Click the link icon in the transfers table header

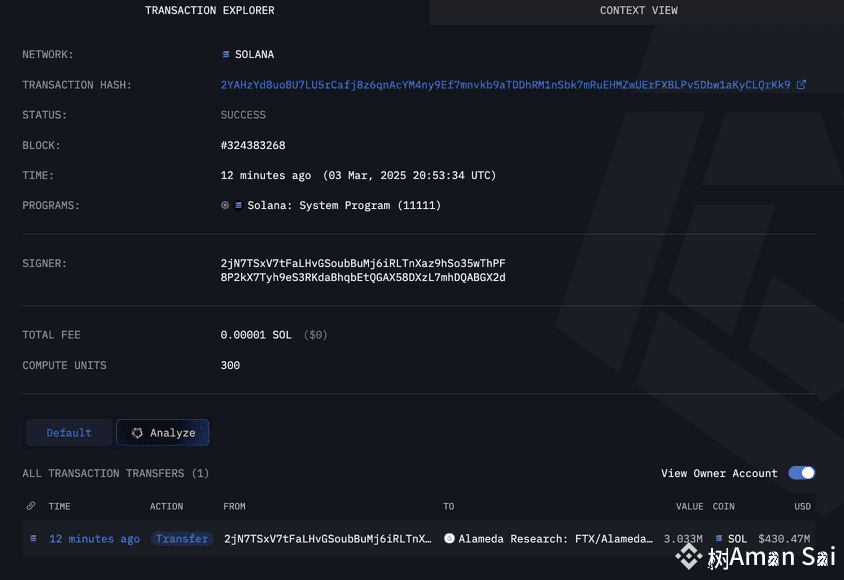pos(29,506)
